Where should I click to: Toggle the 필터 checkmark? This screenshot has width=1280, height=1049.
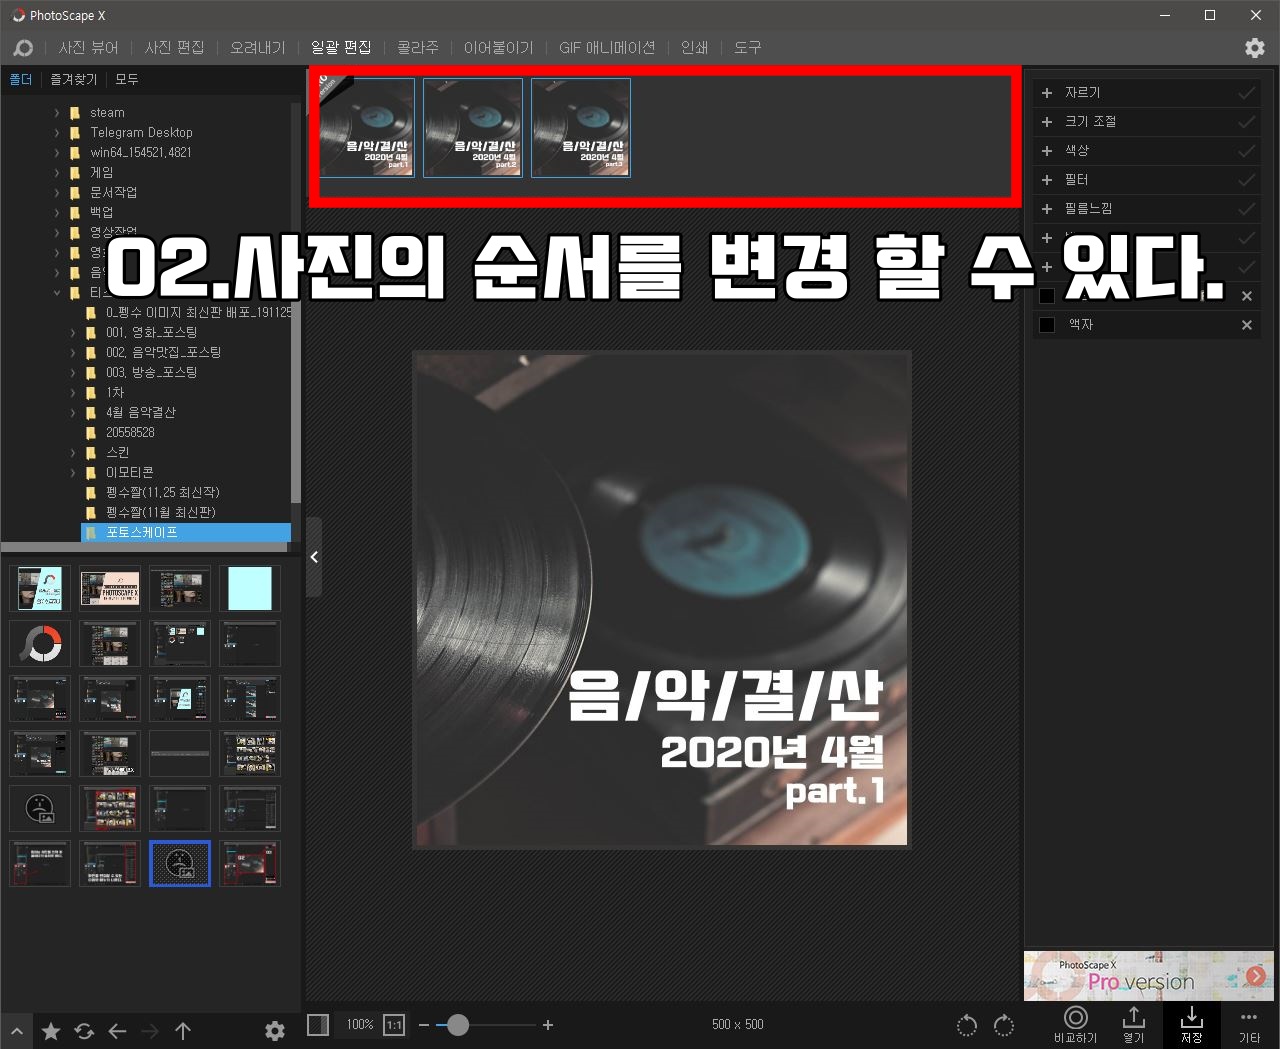click(1247, 180)
